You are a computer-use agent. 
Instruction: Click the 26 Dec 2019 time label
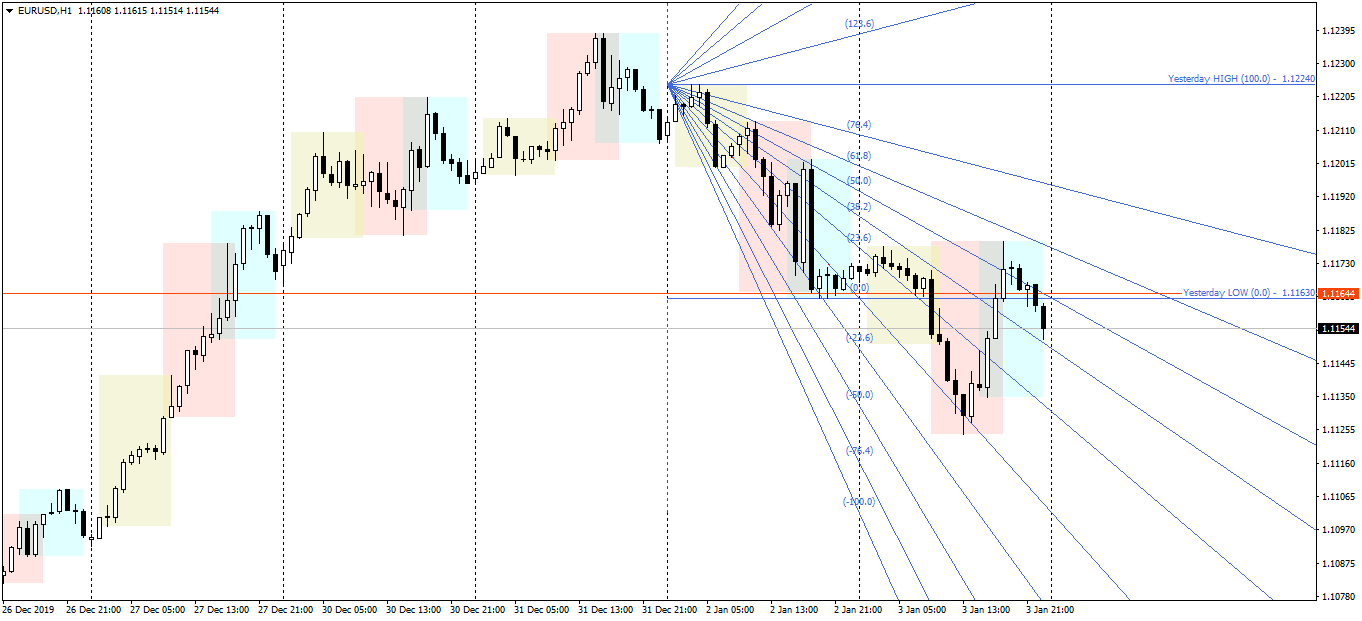27,609
